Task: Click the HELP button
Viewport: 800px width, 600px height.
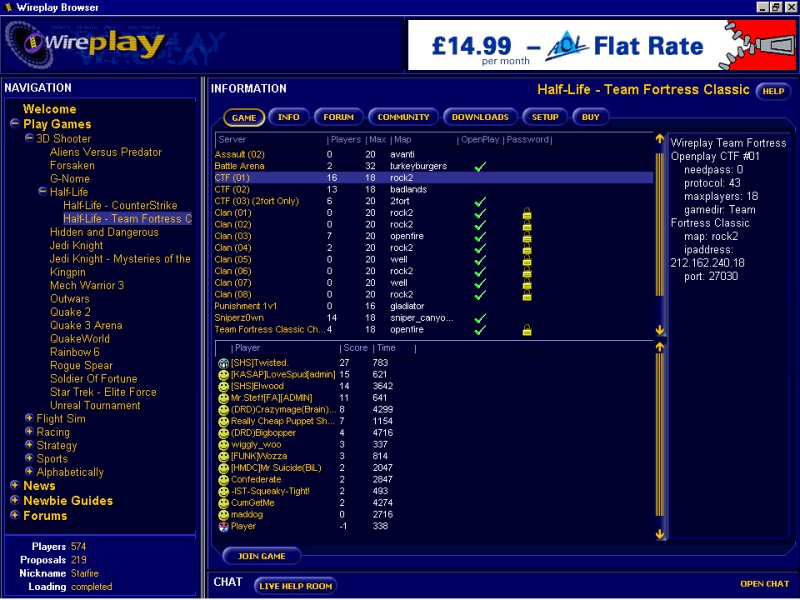Action: (773, 91)
